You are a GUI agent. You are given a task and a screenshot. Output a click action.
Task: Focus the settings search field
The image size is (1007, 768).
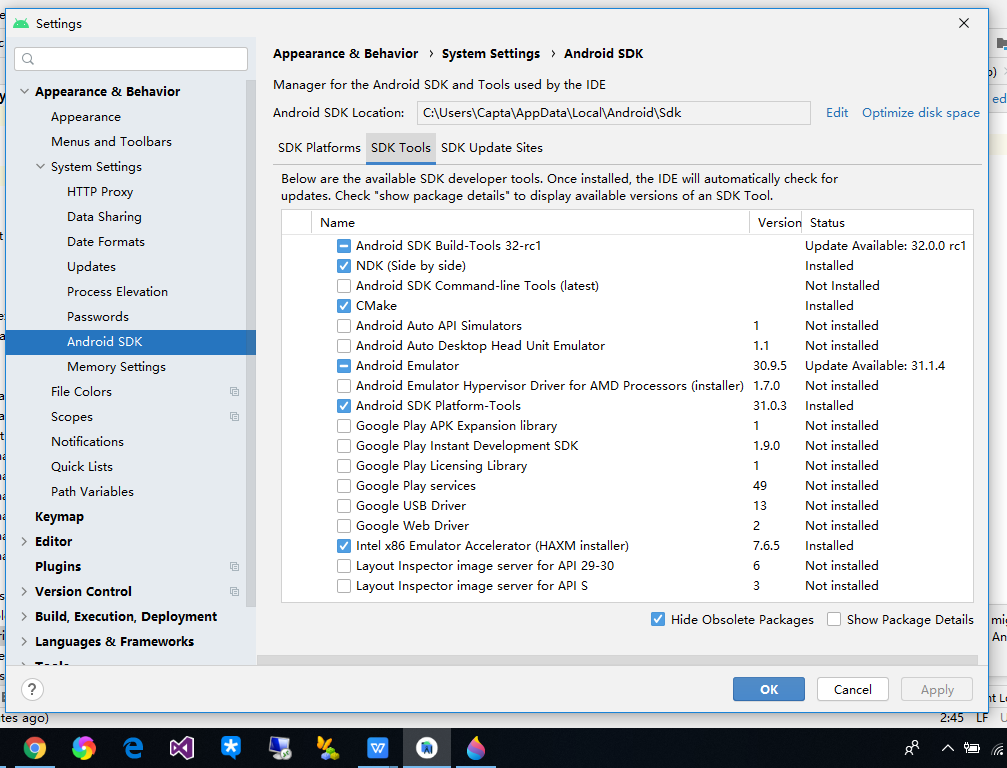tap(131, 59)
